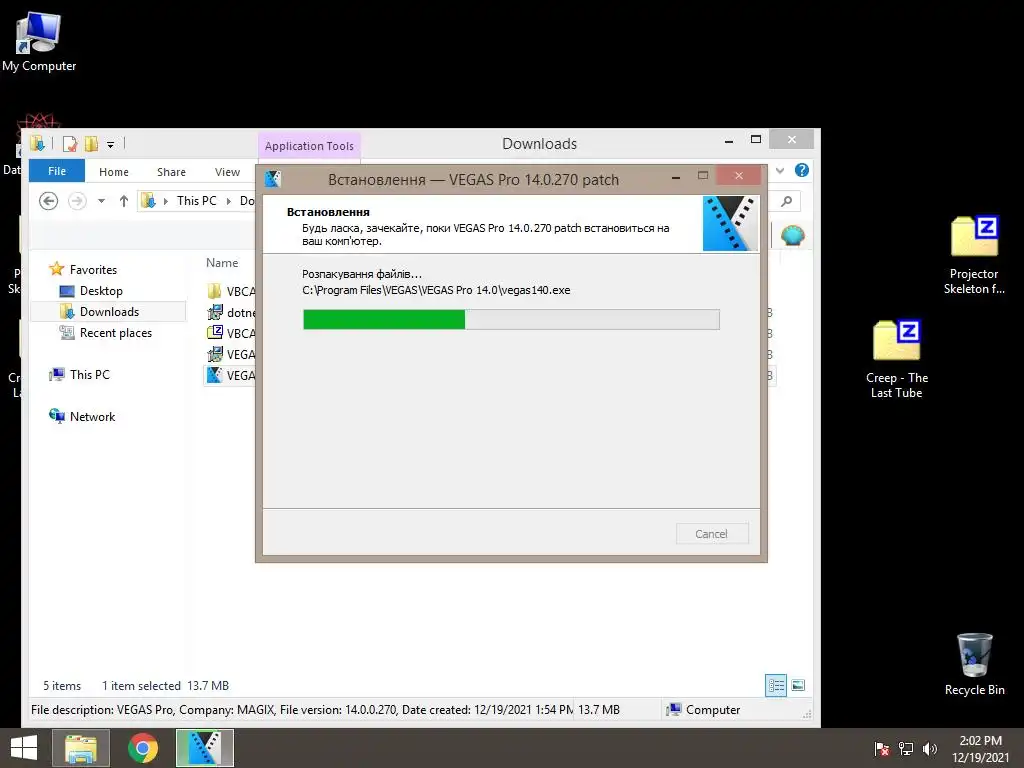Switch to Details view layout button
This screenshot has width=1024, height=768.
(x=776, y=685)
